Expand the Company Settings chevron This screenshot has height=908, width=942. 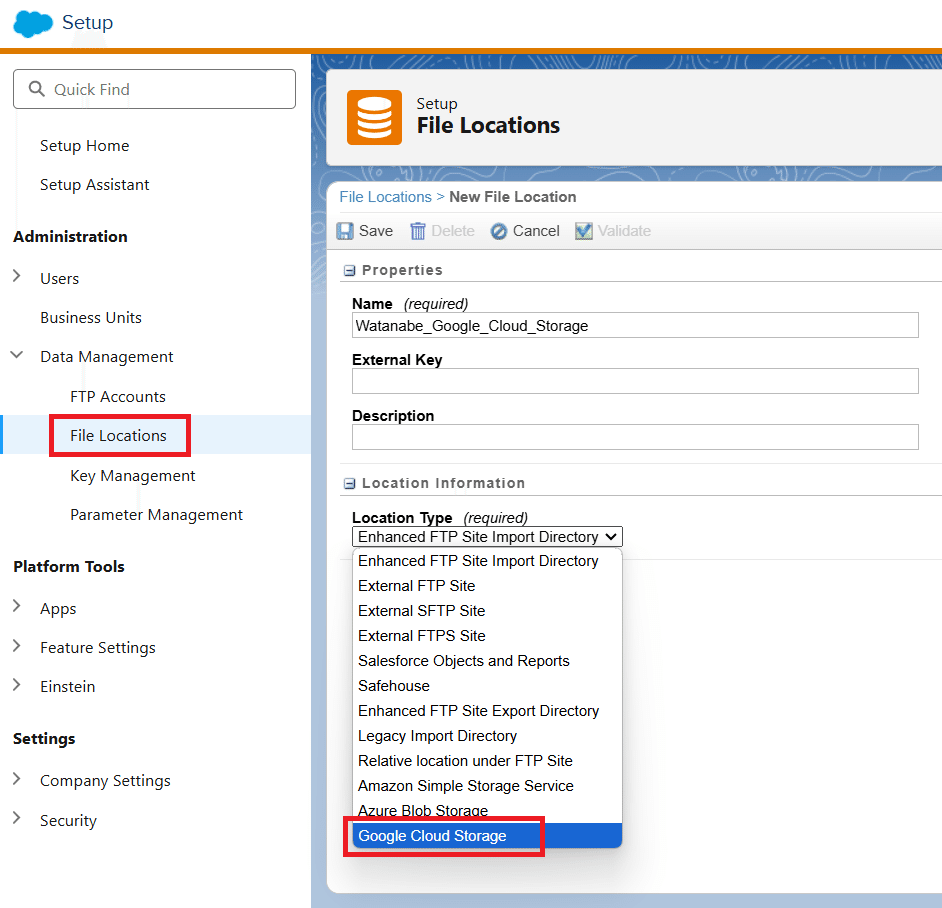[x=17, y=779]
